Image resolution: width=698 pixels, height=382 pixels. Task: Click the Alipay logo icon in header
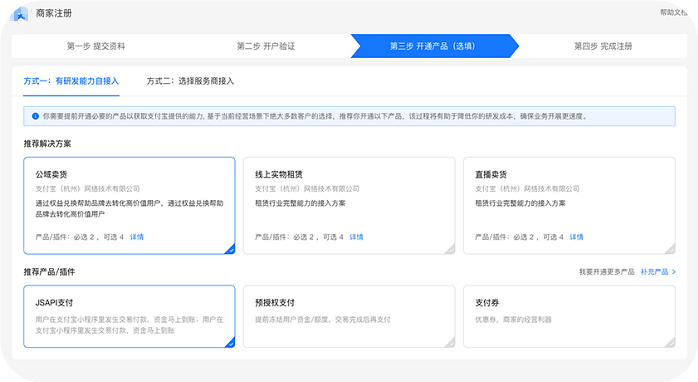(20, 14)
